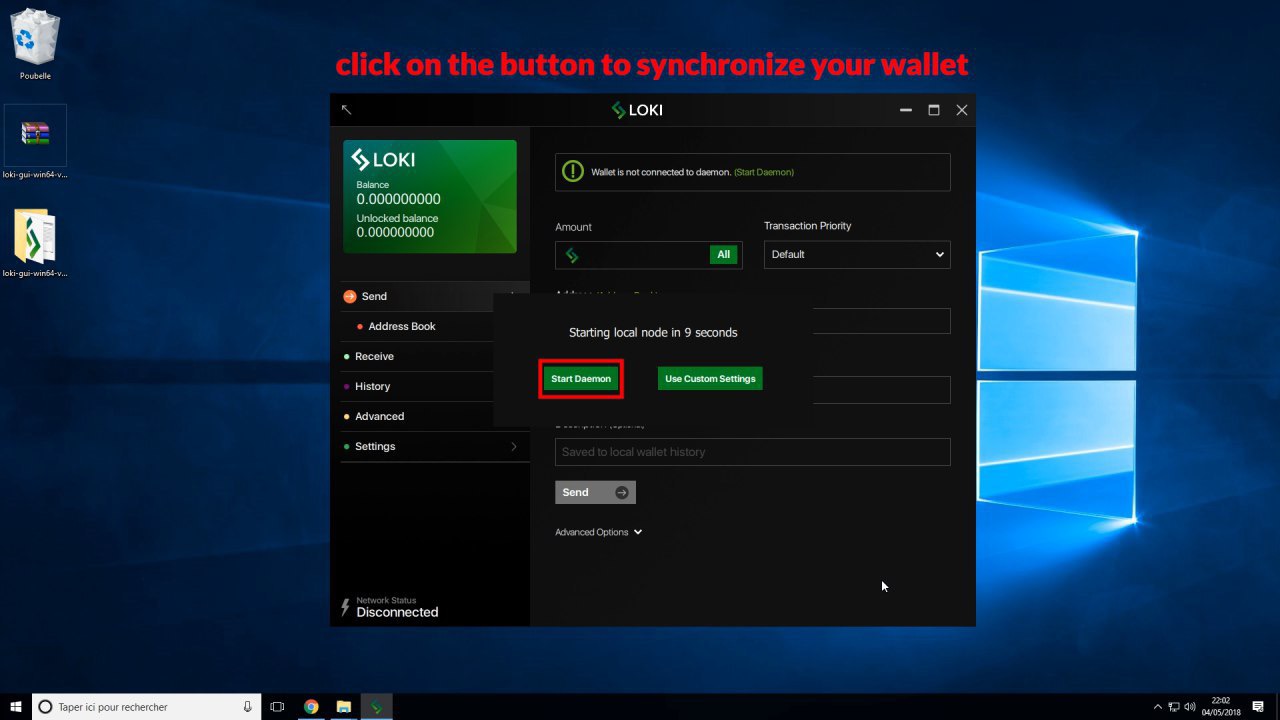Focus the 'Saved to local wallet history' description field
Viewport: 1280px width, 720px height.
[752, 452]
